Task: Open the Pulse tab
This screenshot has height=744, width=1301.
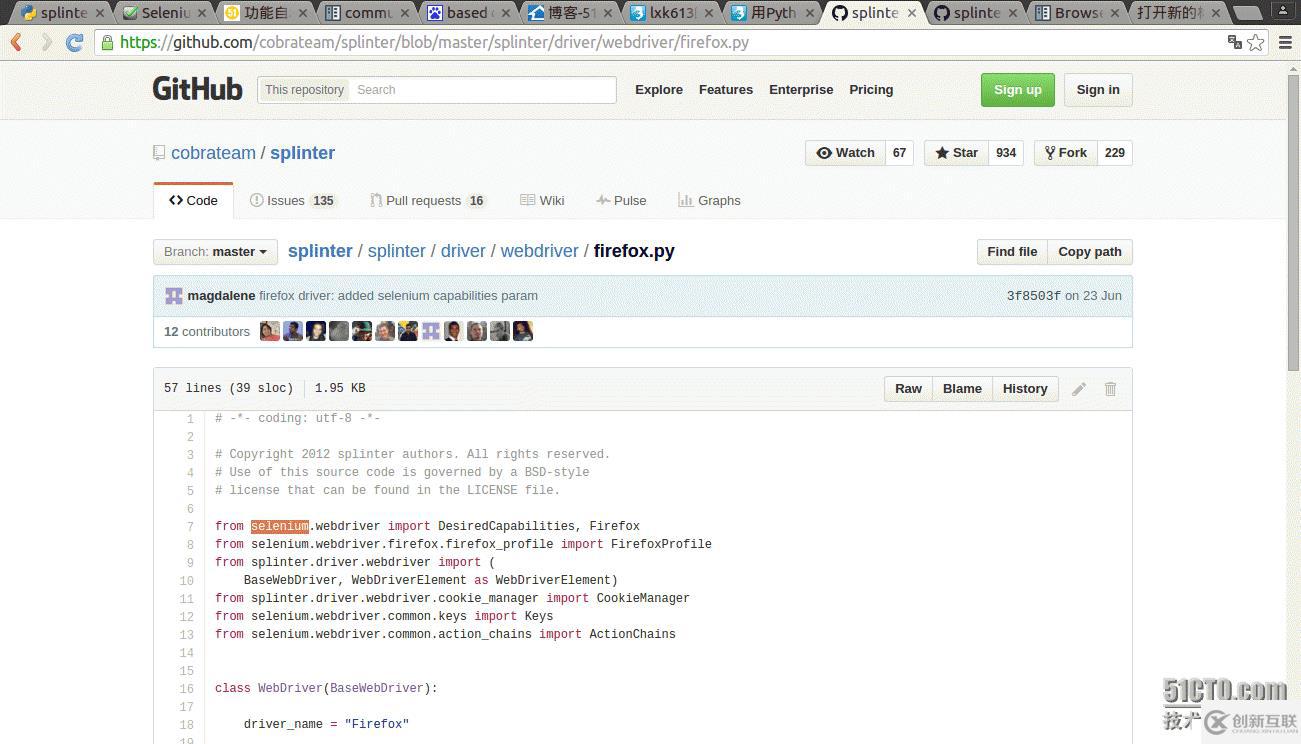Action: point(621,201)
